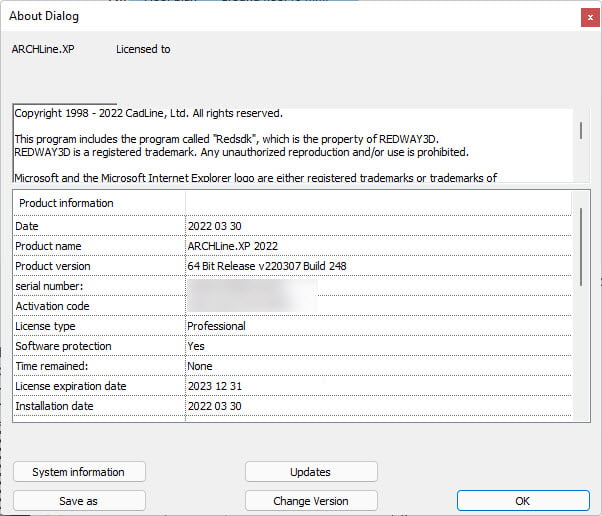Select the License expiration date label
602x516 pixels.
click(71, 385)
